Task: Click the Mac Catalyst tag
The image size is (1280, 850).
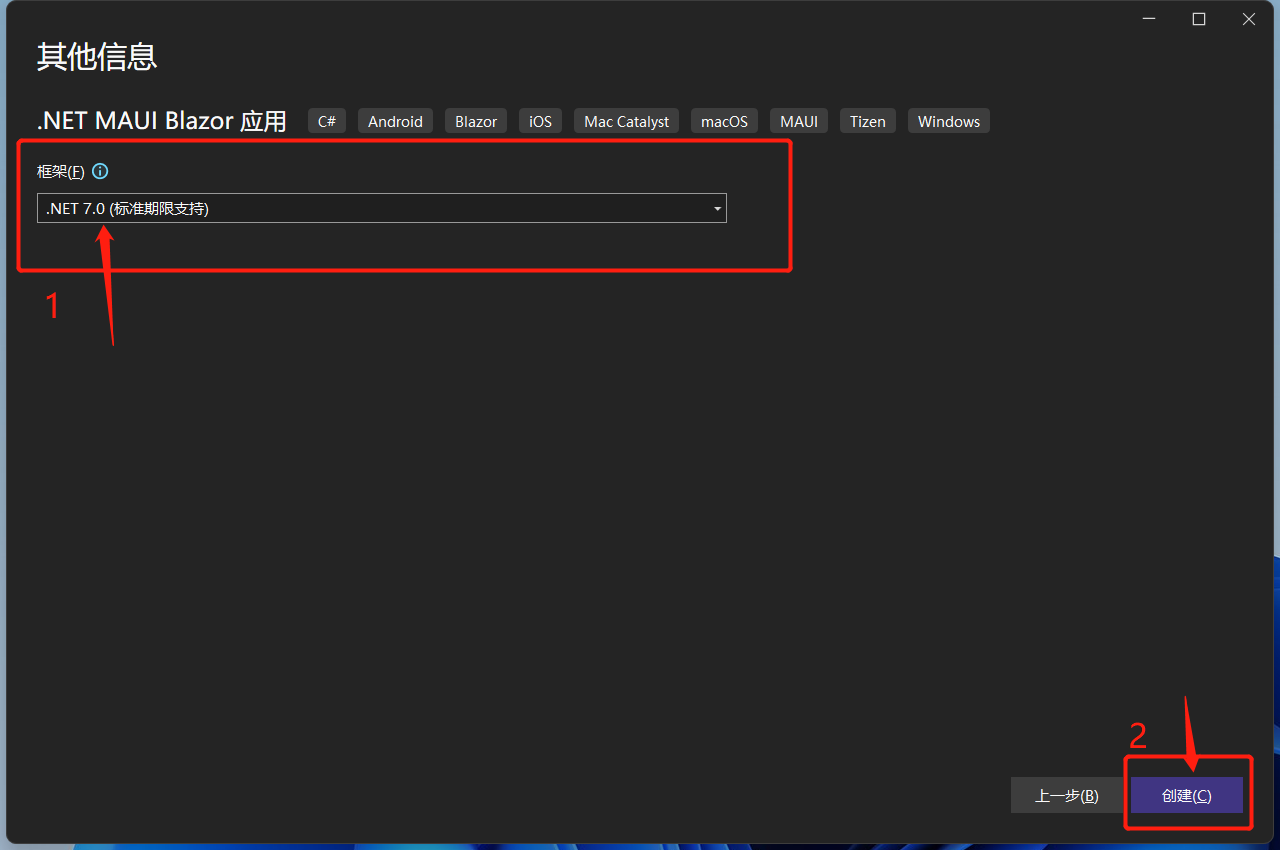Action: (627, 121)
